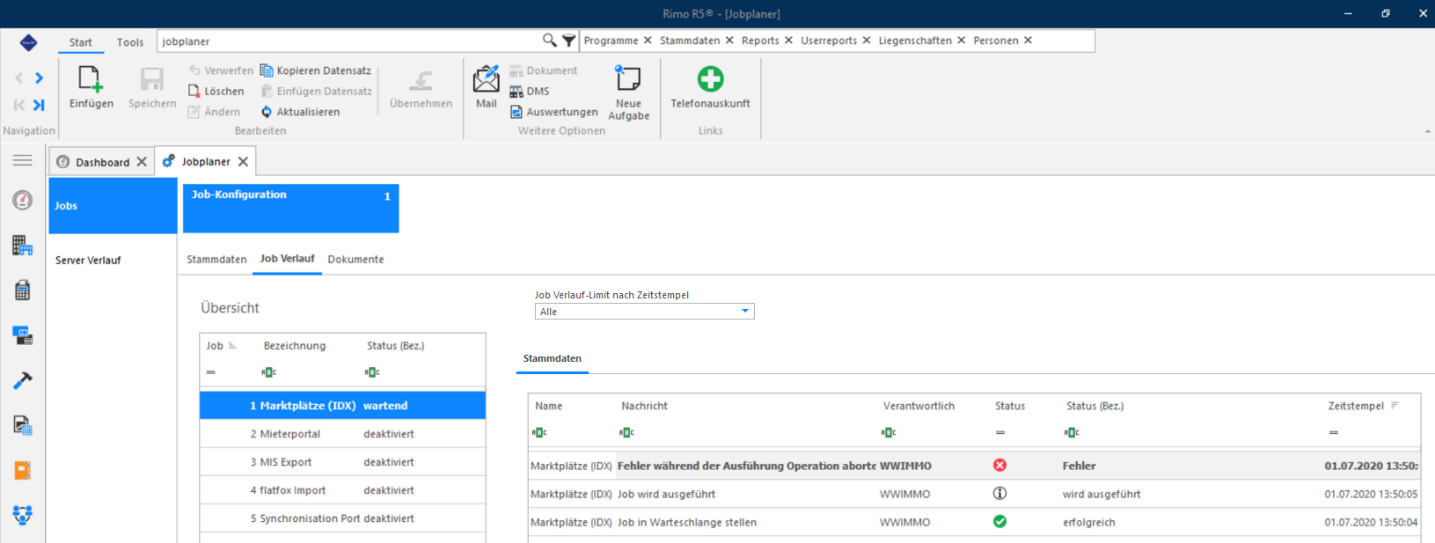Select the Job Verlauf sub-tab

pos(287,258)
